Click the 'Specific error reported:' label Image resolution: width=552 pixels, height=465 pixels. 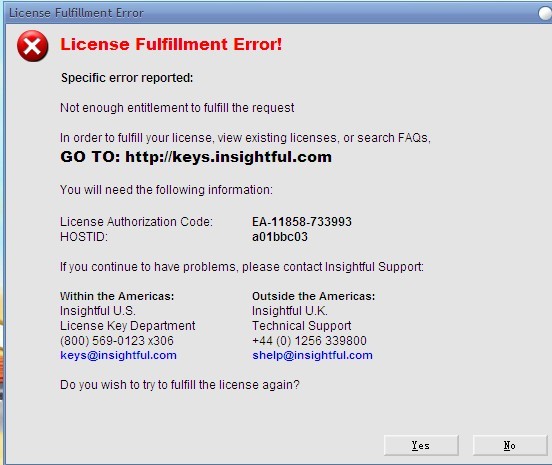127,77
